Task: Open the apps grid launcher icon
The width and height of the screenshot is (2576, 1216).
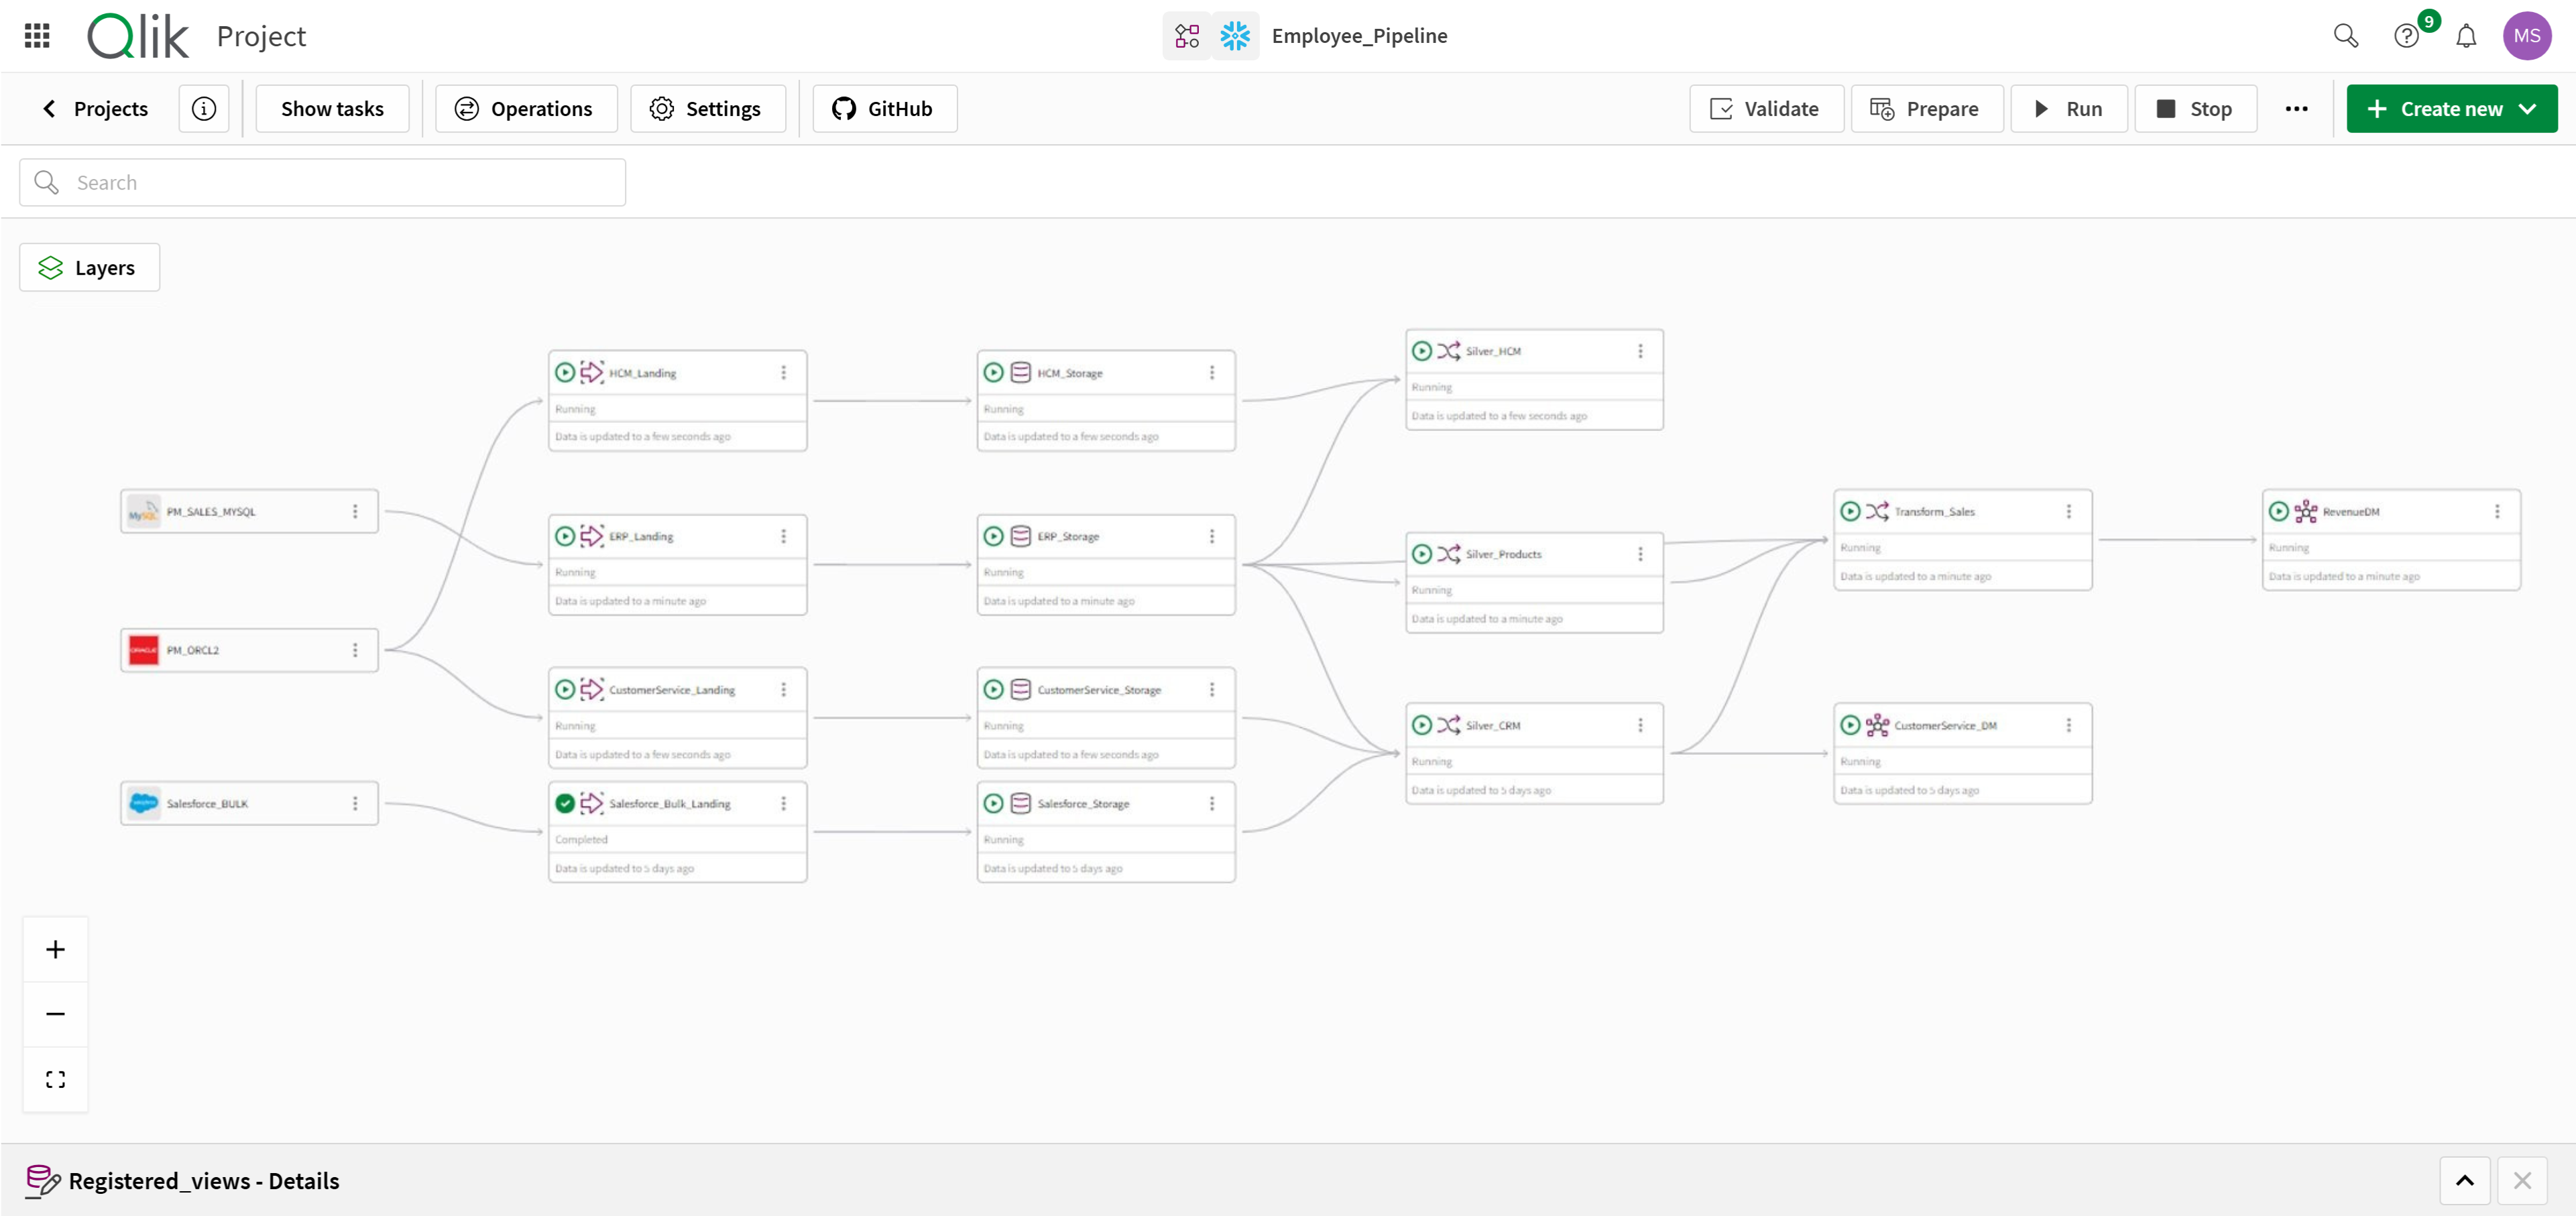Action: pos(37,36)
